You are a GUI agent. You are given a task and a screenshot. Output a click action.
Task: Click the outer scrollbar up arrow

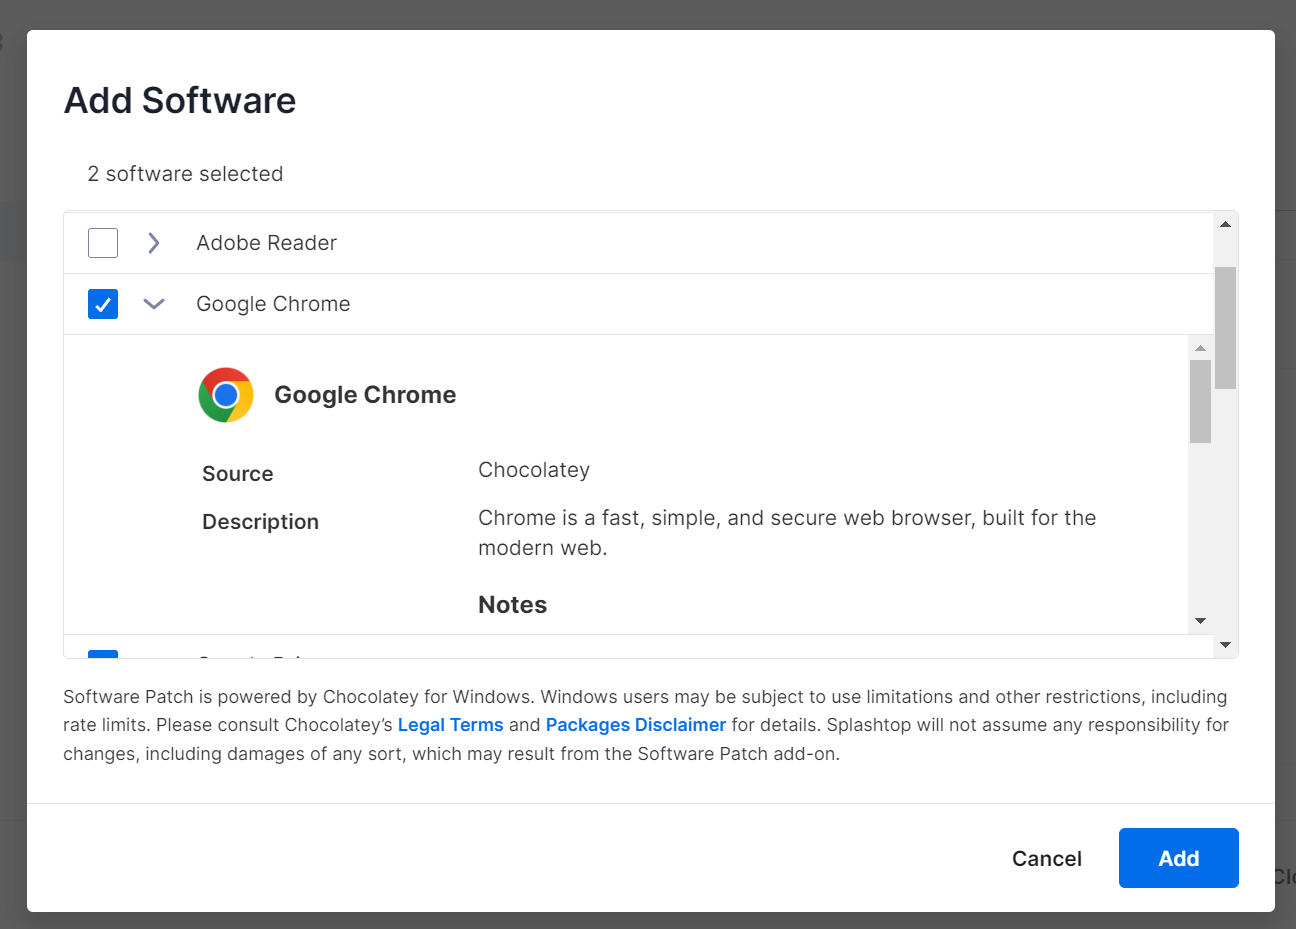pyautogui.click(x=1224, y=223)
